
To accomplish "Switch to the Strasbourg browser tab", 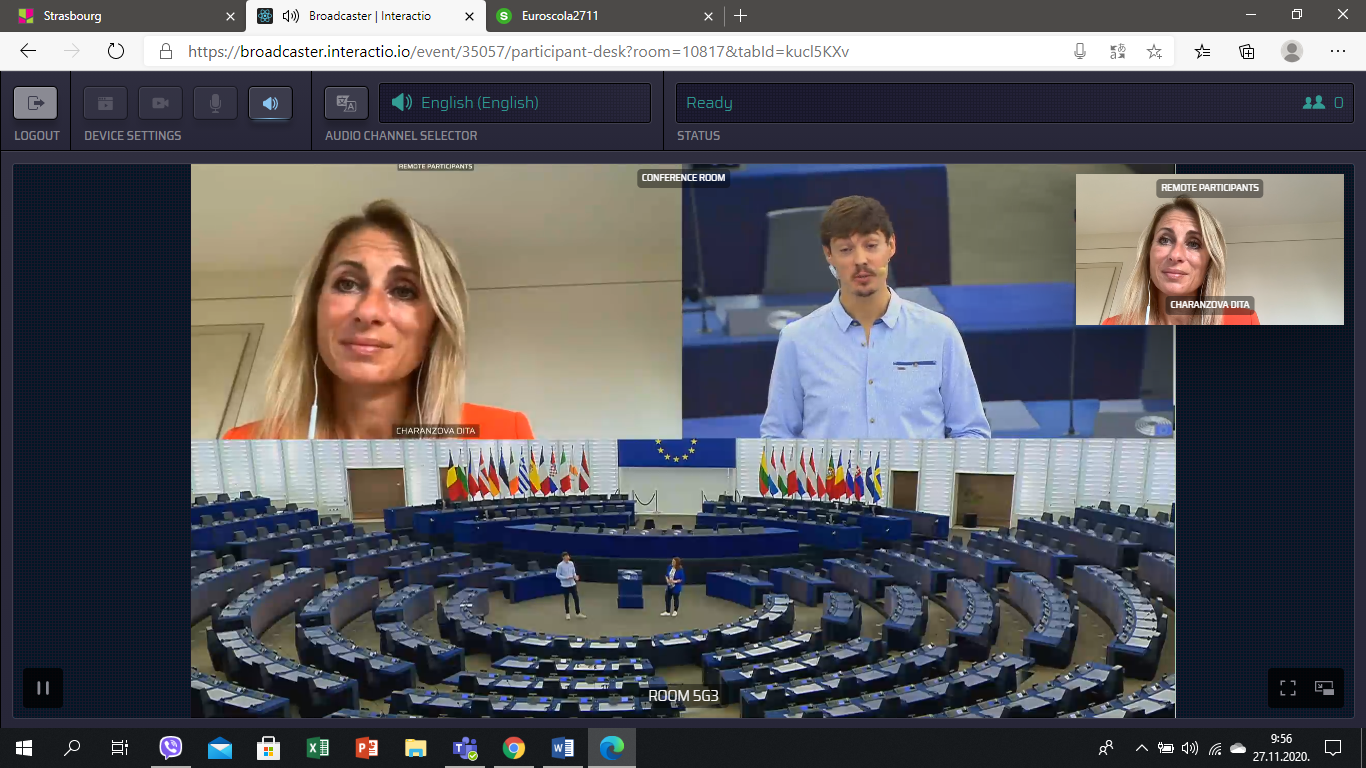I will pyautogui.click(x=123, y=16).
